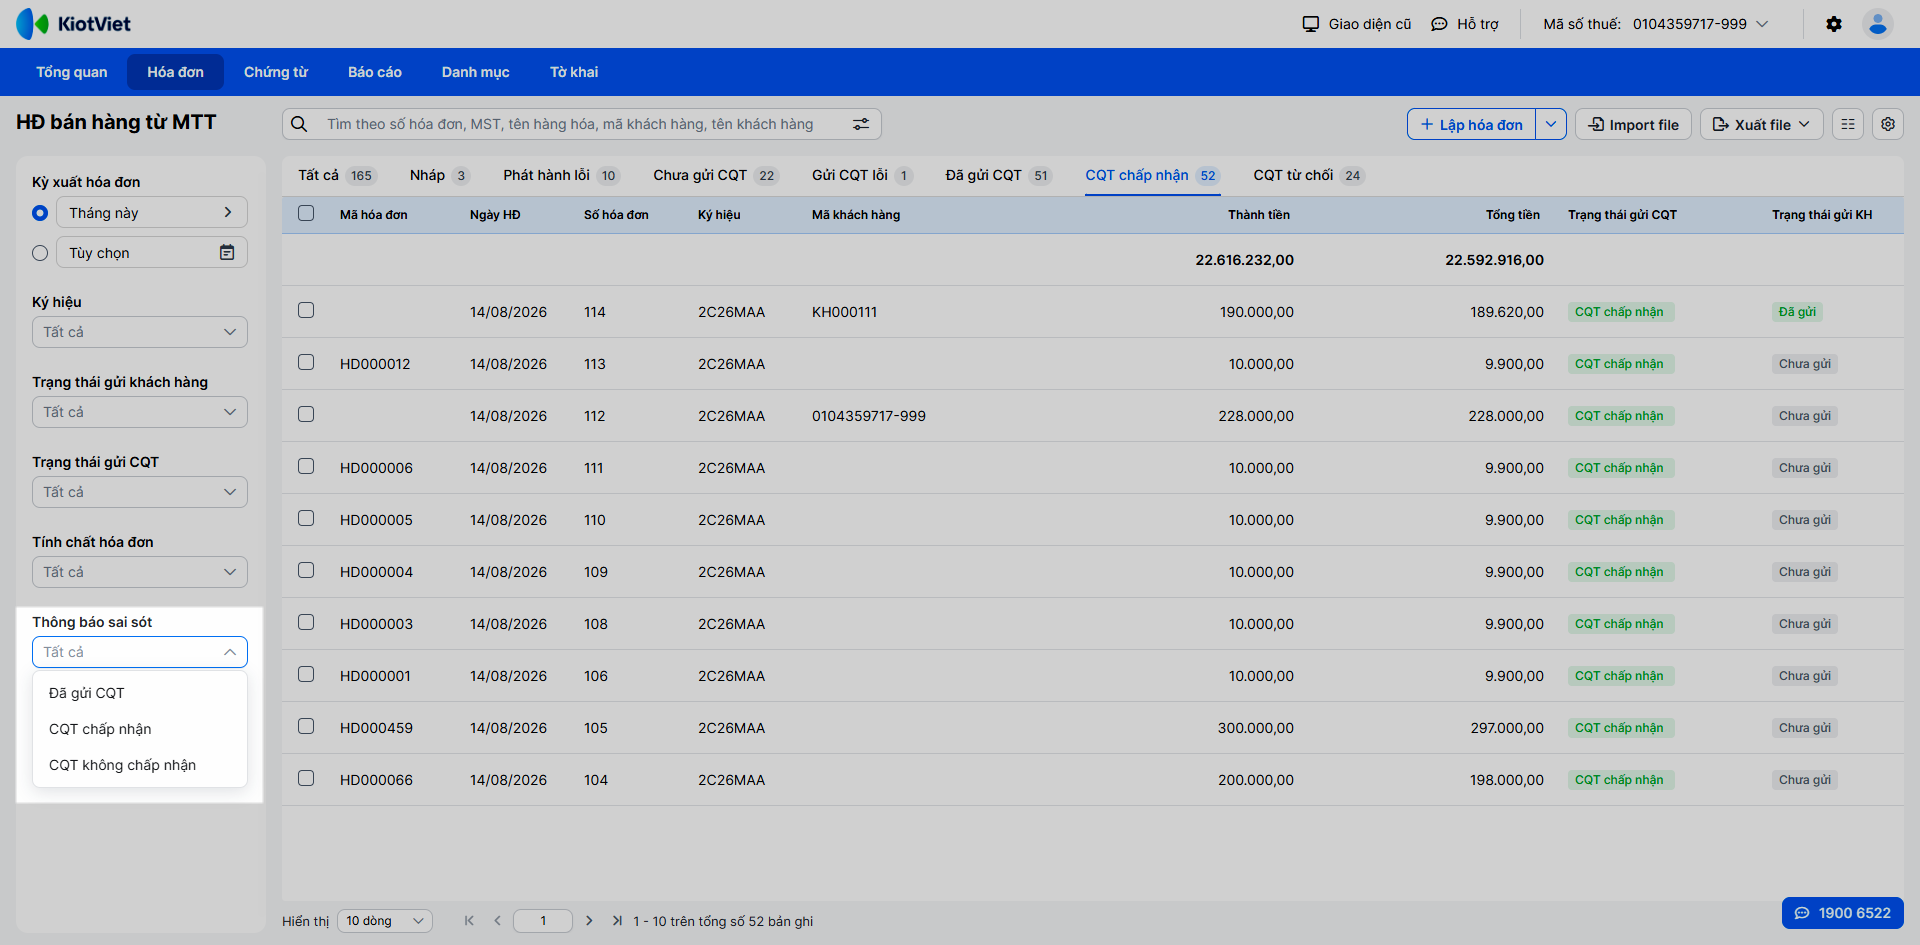1920x945 pixels.
Task: Select the Tháng này radio button
Action: point(40,212)
